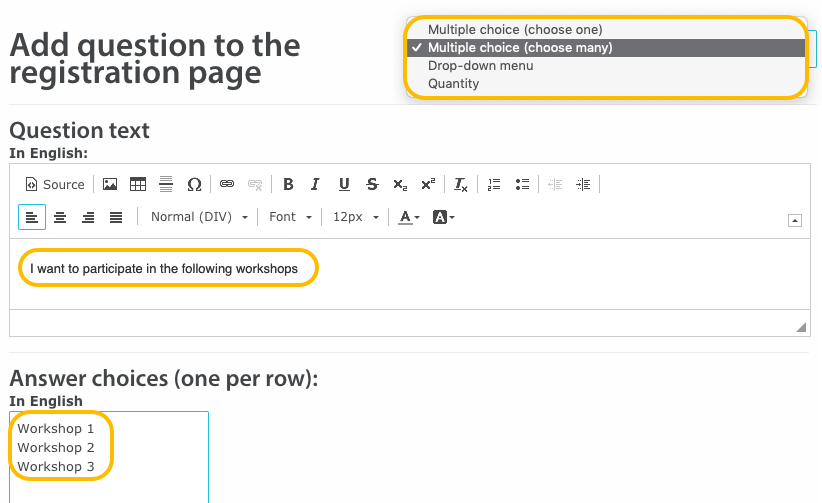
Task: Open the Normal (DIV) paragraph format dropdown
Action: coord(199,217)
